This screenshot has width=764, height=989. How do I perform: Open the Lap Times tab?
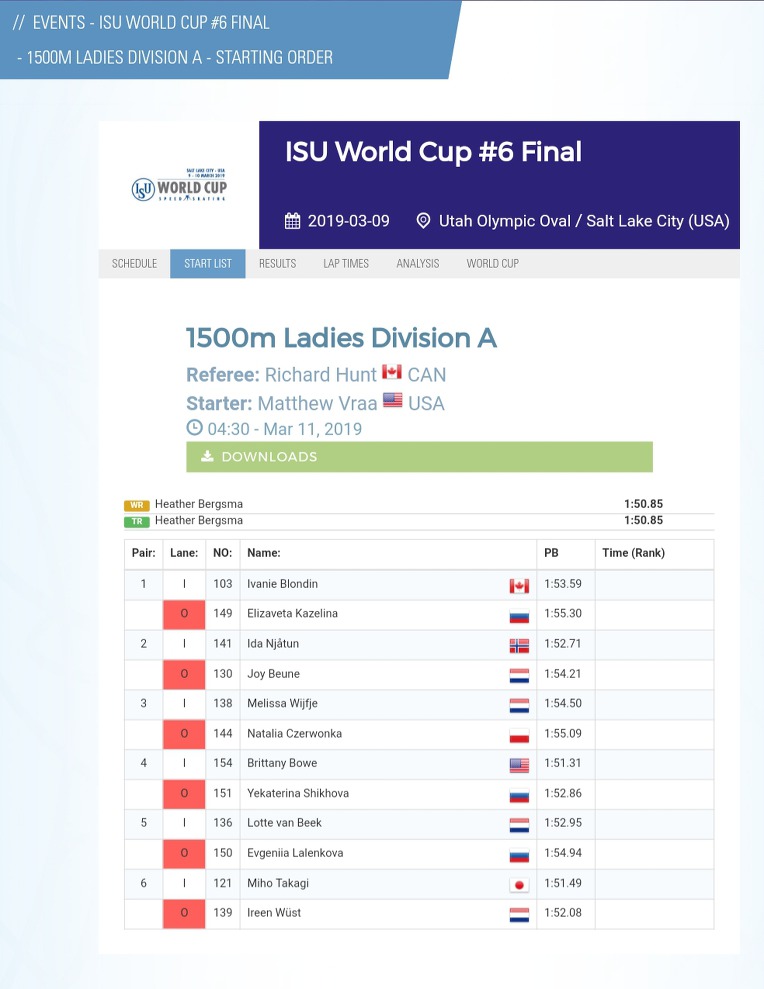coord(346,264)
